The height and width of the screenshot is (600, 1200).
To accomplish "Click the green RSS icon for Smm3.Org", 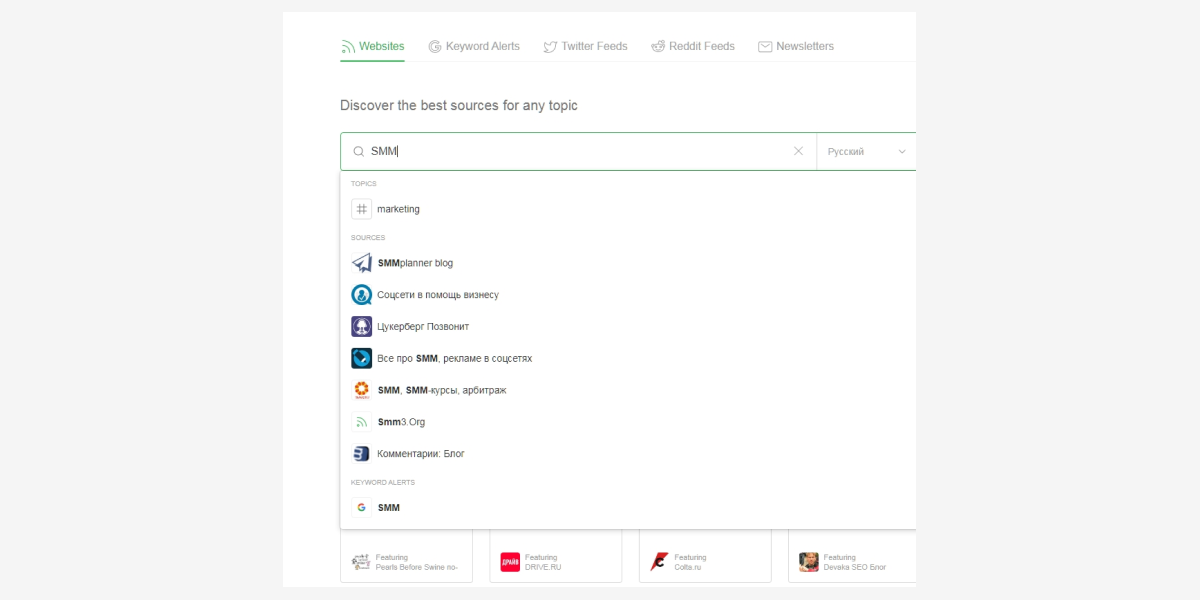I will pyautogui.click(x=361, y=422).
